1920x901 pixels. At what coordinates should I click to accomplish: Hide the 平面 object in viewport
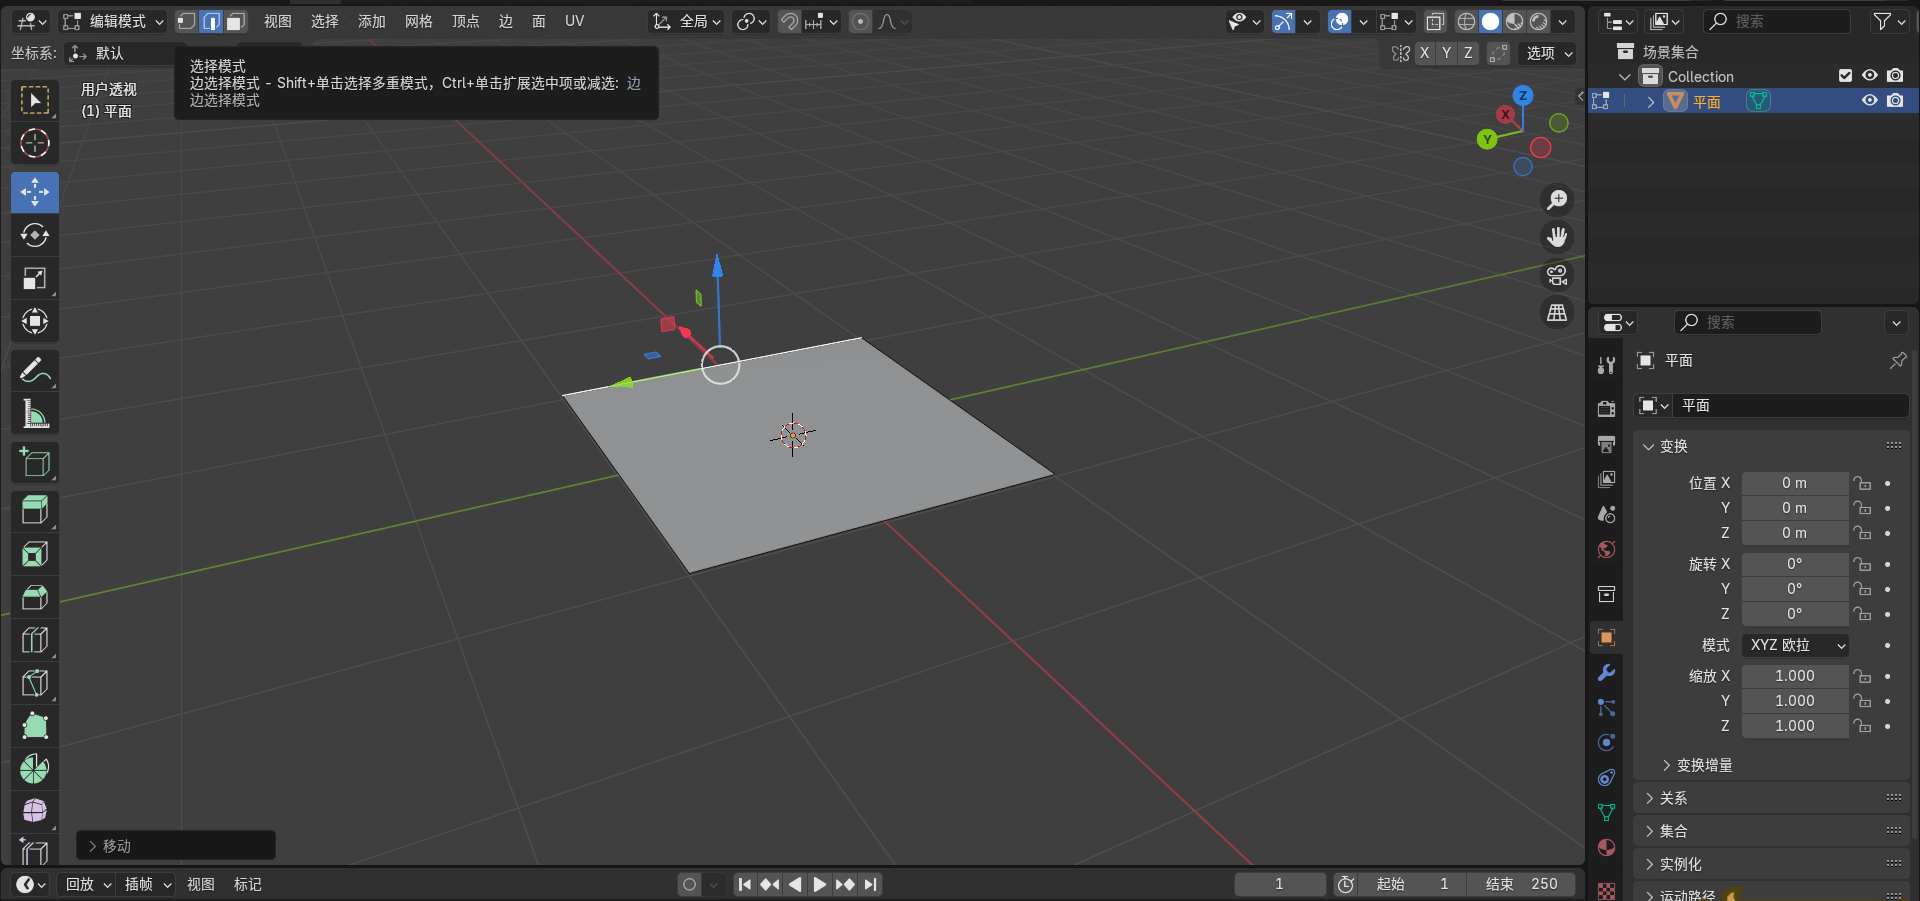pyautogui.click(x=1869, y=101)
